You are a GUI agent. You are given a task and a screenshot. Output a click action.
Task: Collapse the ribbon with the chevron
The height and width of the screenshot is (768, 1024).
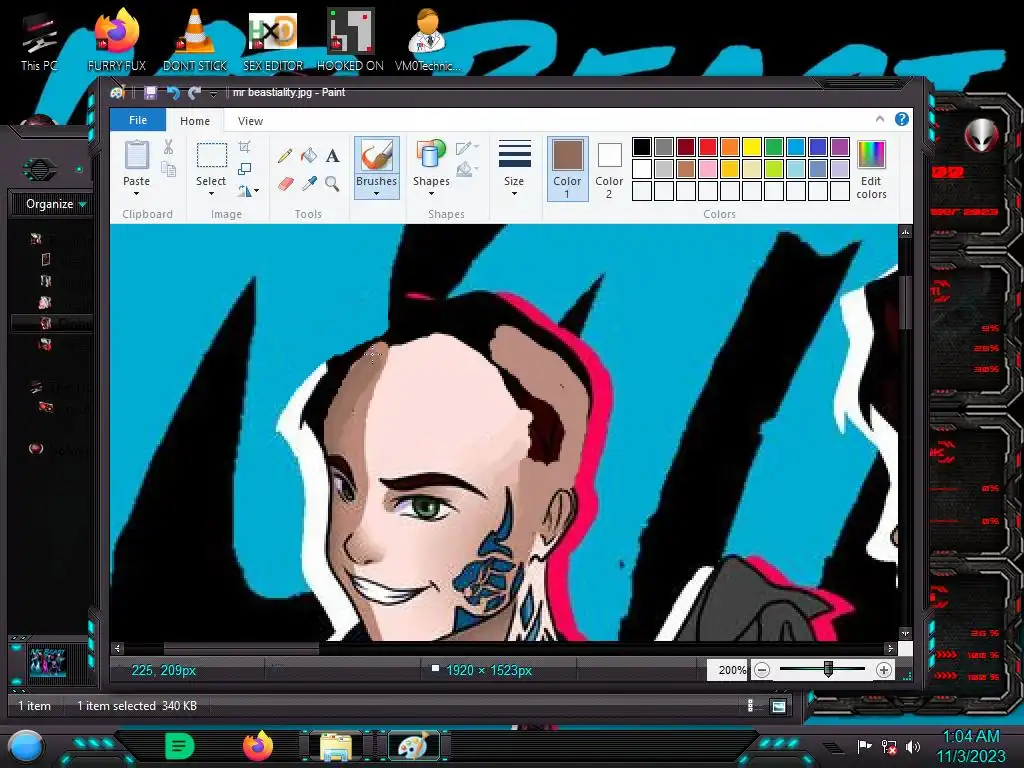click(880, 119)
